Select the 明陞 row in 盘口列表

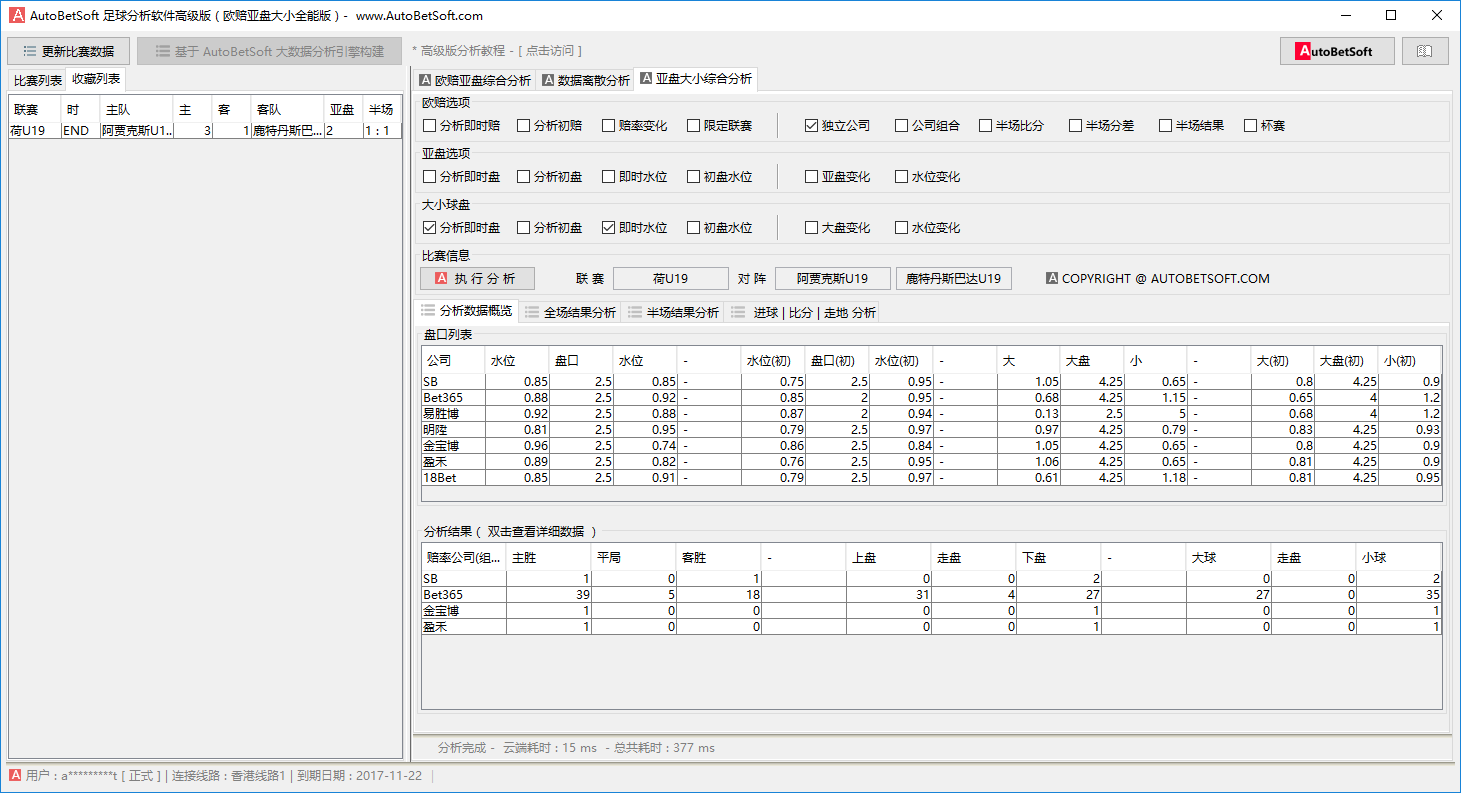932,430
